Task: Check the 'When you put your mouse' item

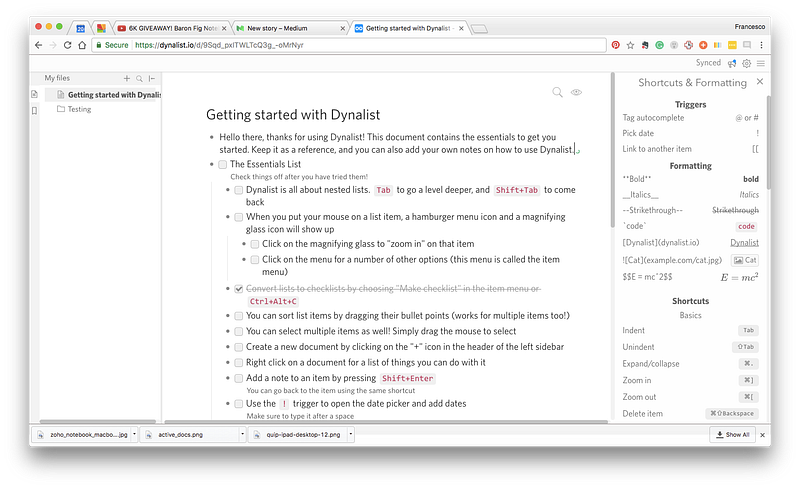Action: pos(238,217)
